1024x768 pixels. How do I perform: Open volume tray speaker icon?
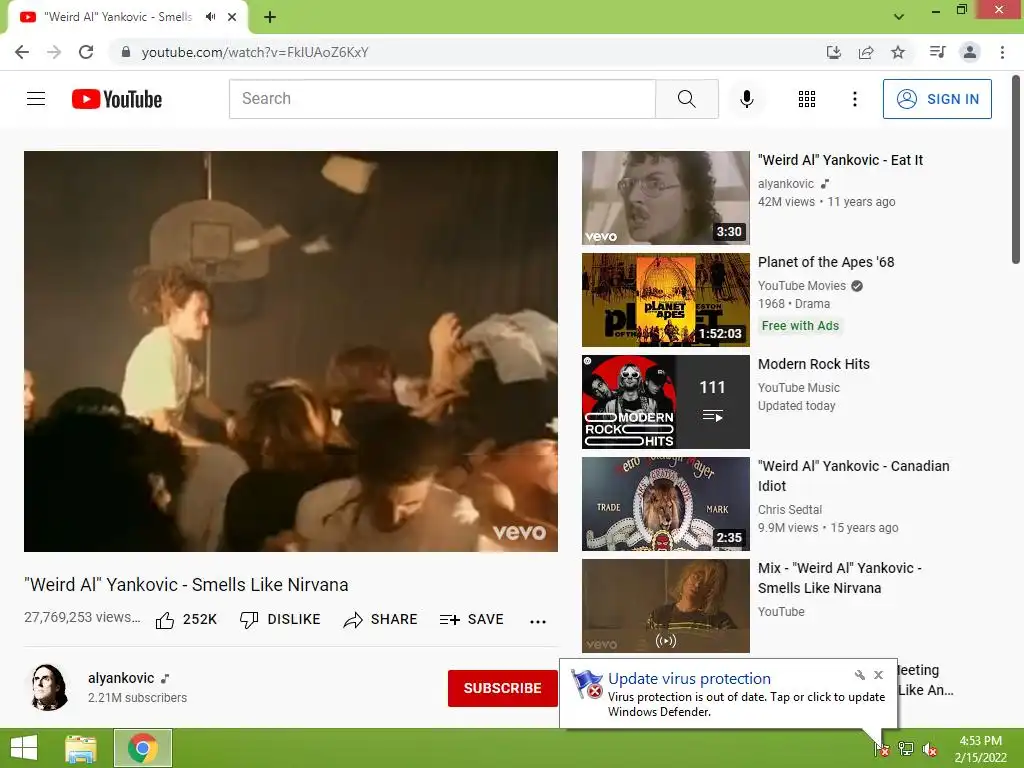(930, 750)
